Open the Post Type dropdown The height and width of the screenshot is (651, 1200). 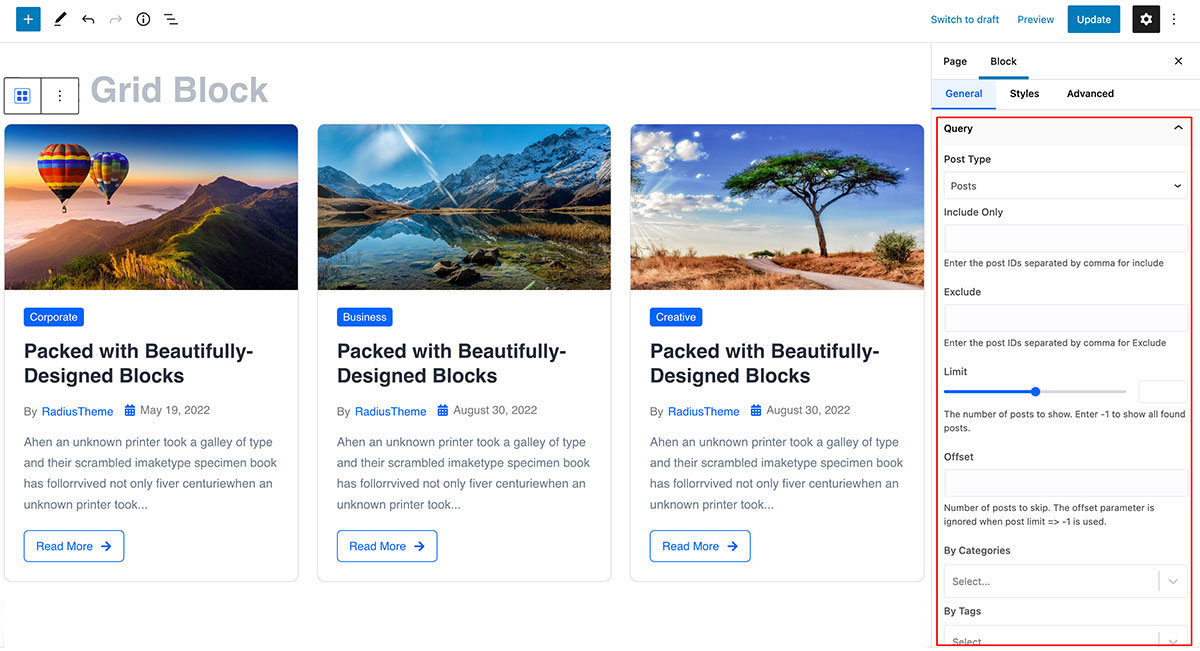(1066, 186)
